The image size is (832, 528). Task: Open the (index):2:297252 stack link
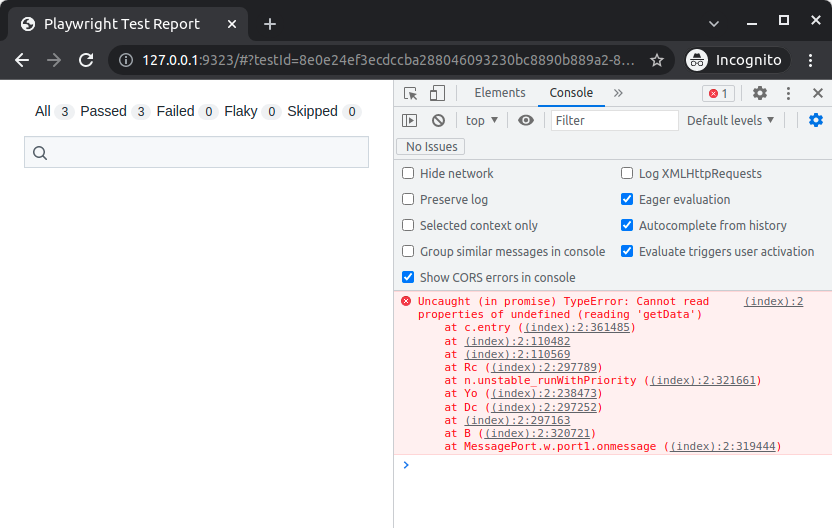544,407
